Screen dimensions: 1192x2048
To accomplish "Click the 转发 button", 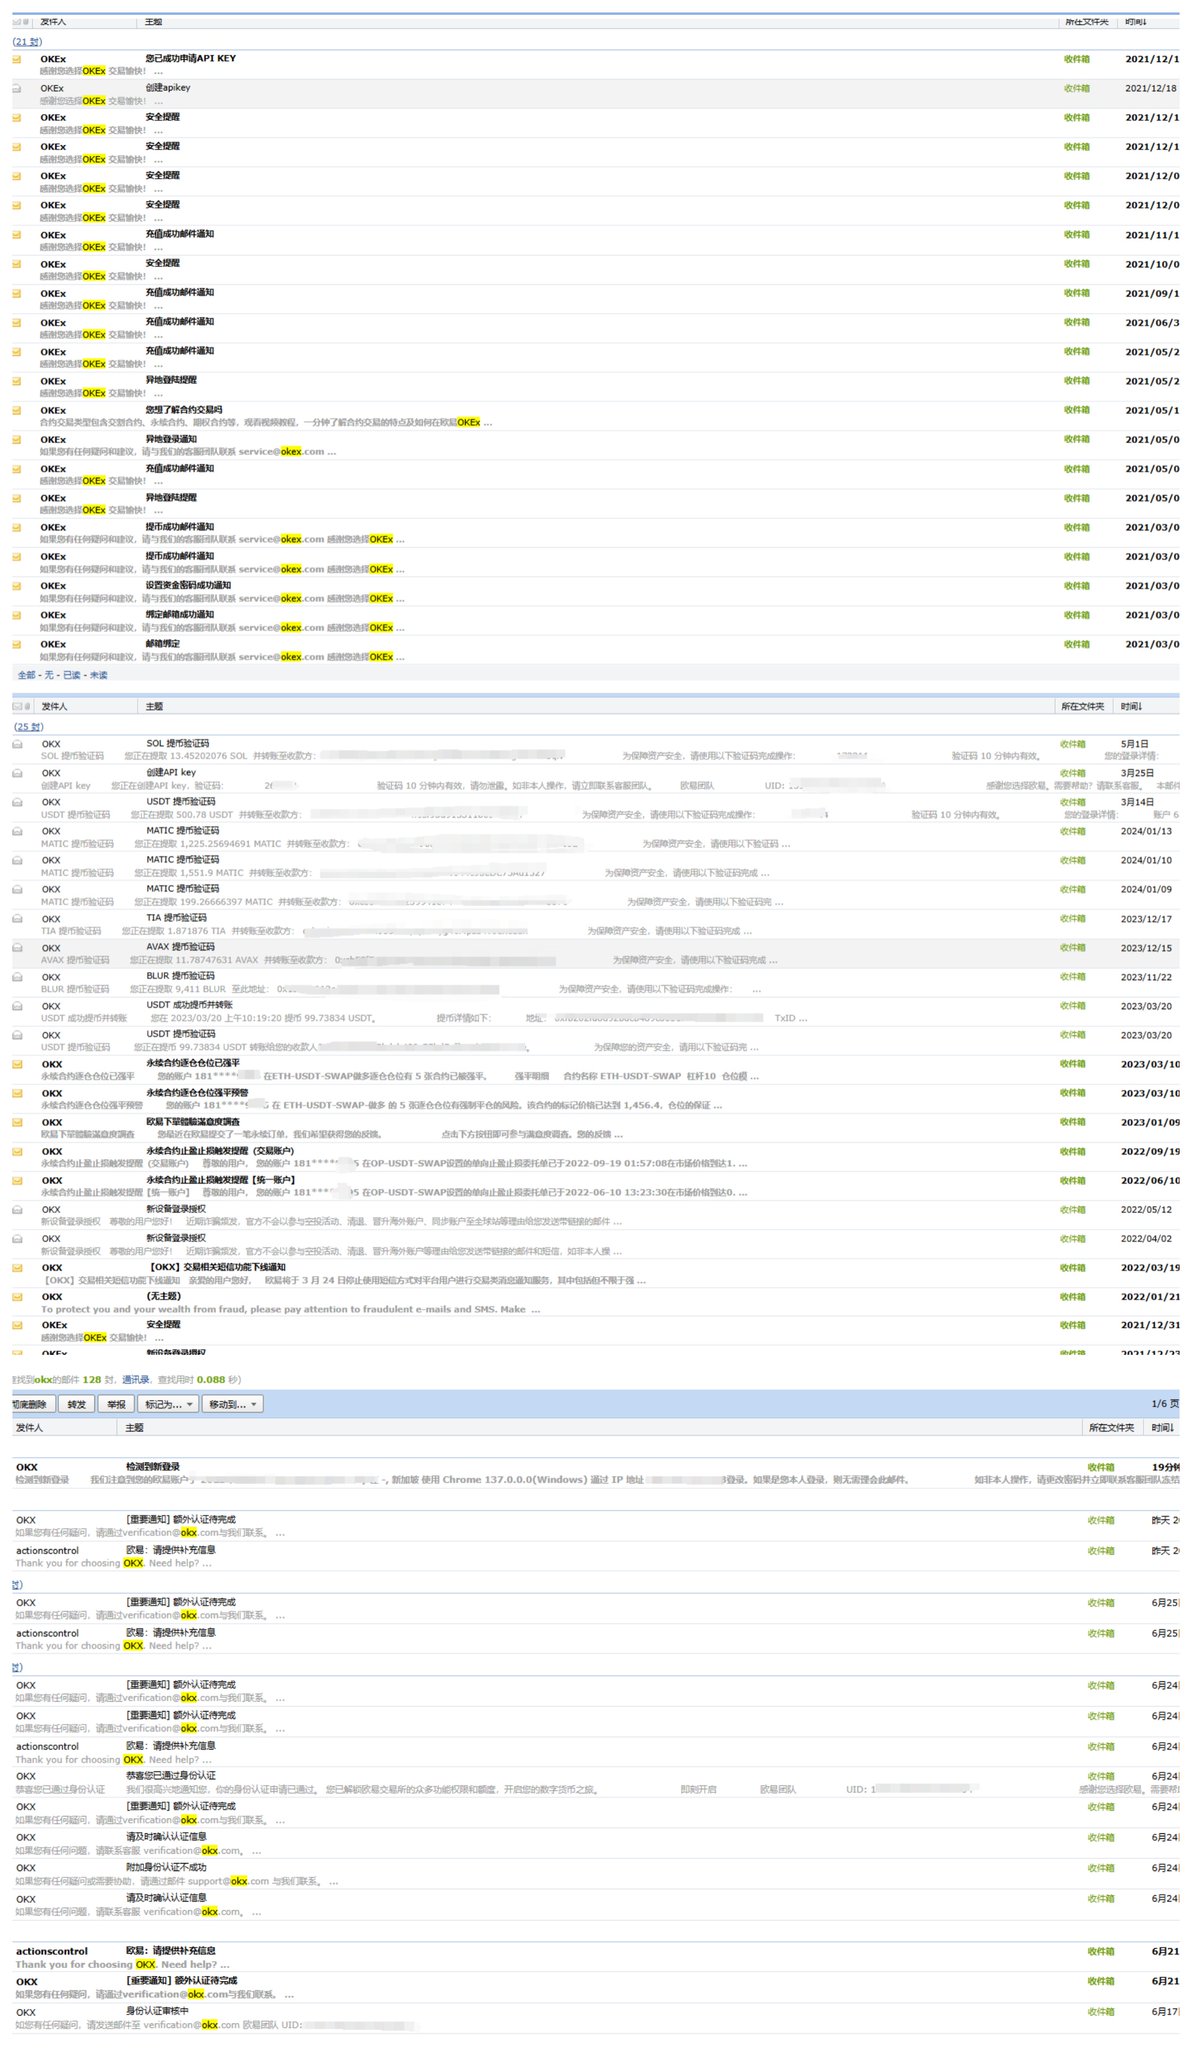I will point(77,1404).
